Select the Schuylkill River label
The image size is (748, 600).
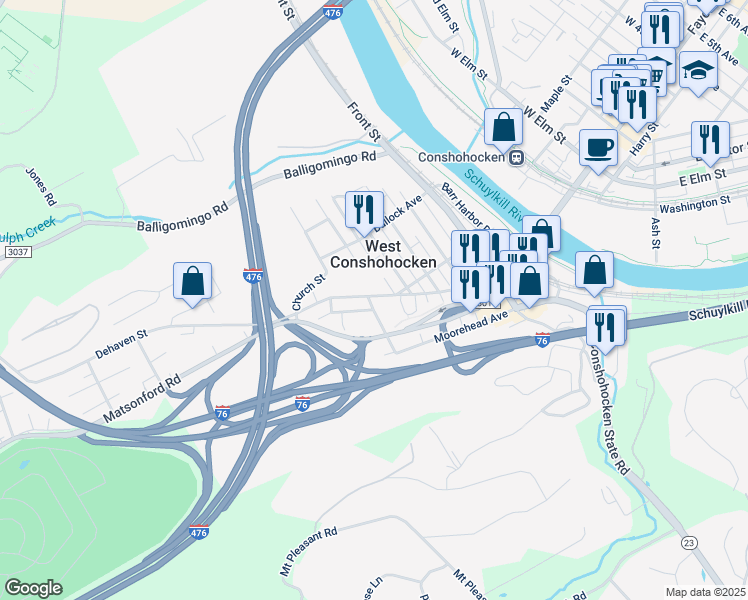click(x=494, y=193)
